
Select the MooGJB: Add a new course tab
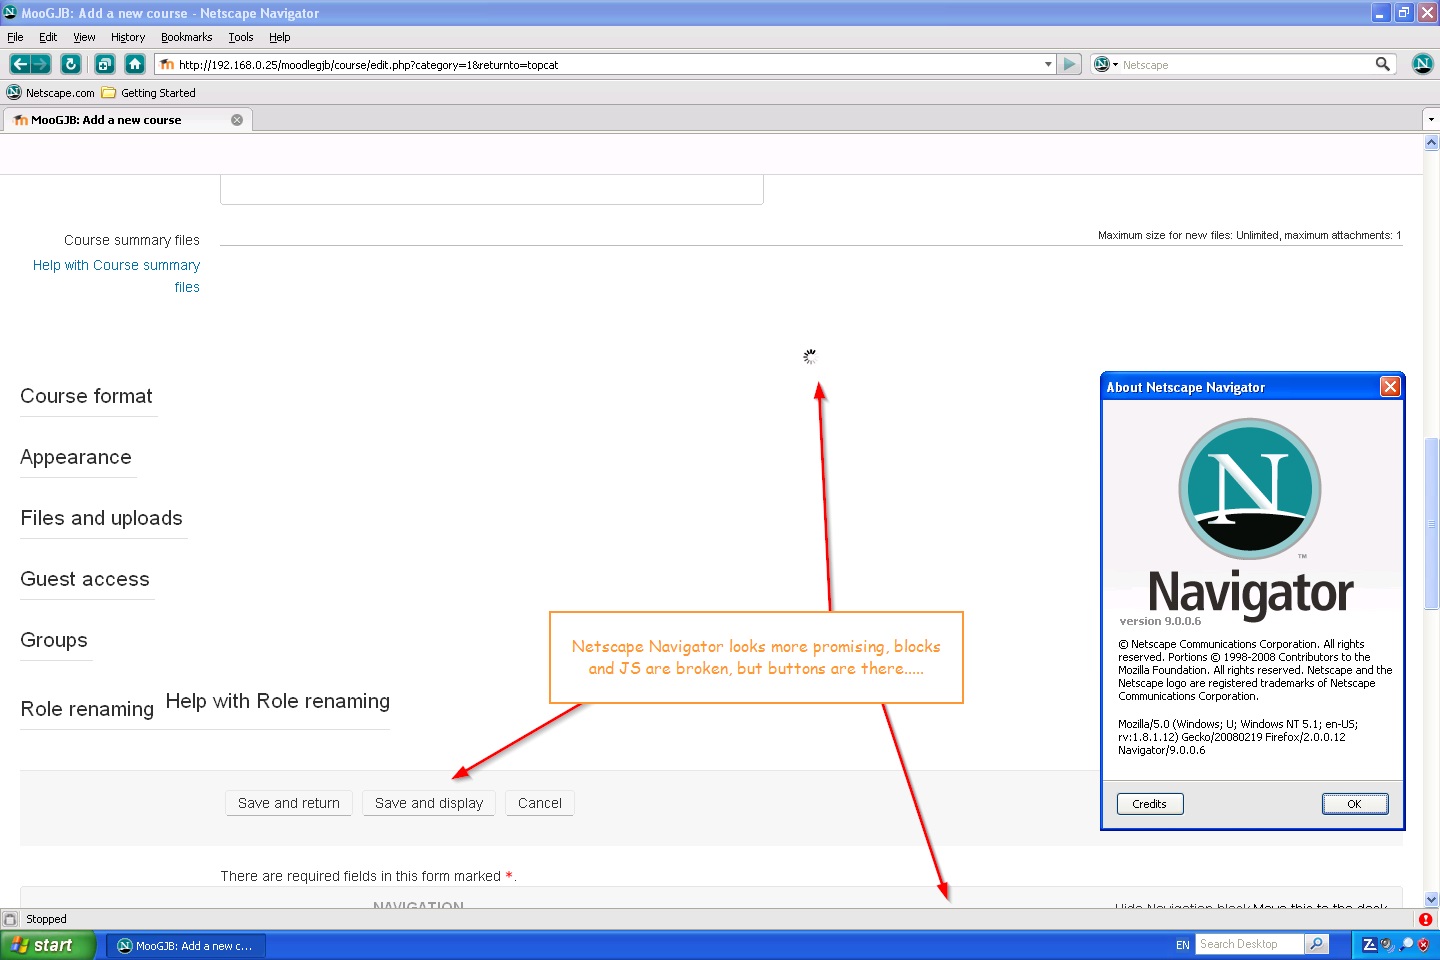pyautogui.click(x=127, y=120)
